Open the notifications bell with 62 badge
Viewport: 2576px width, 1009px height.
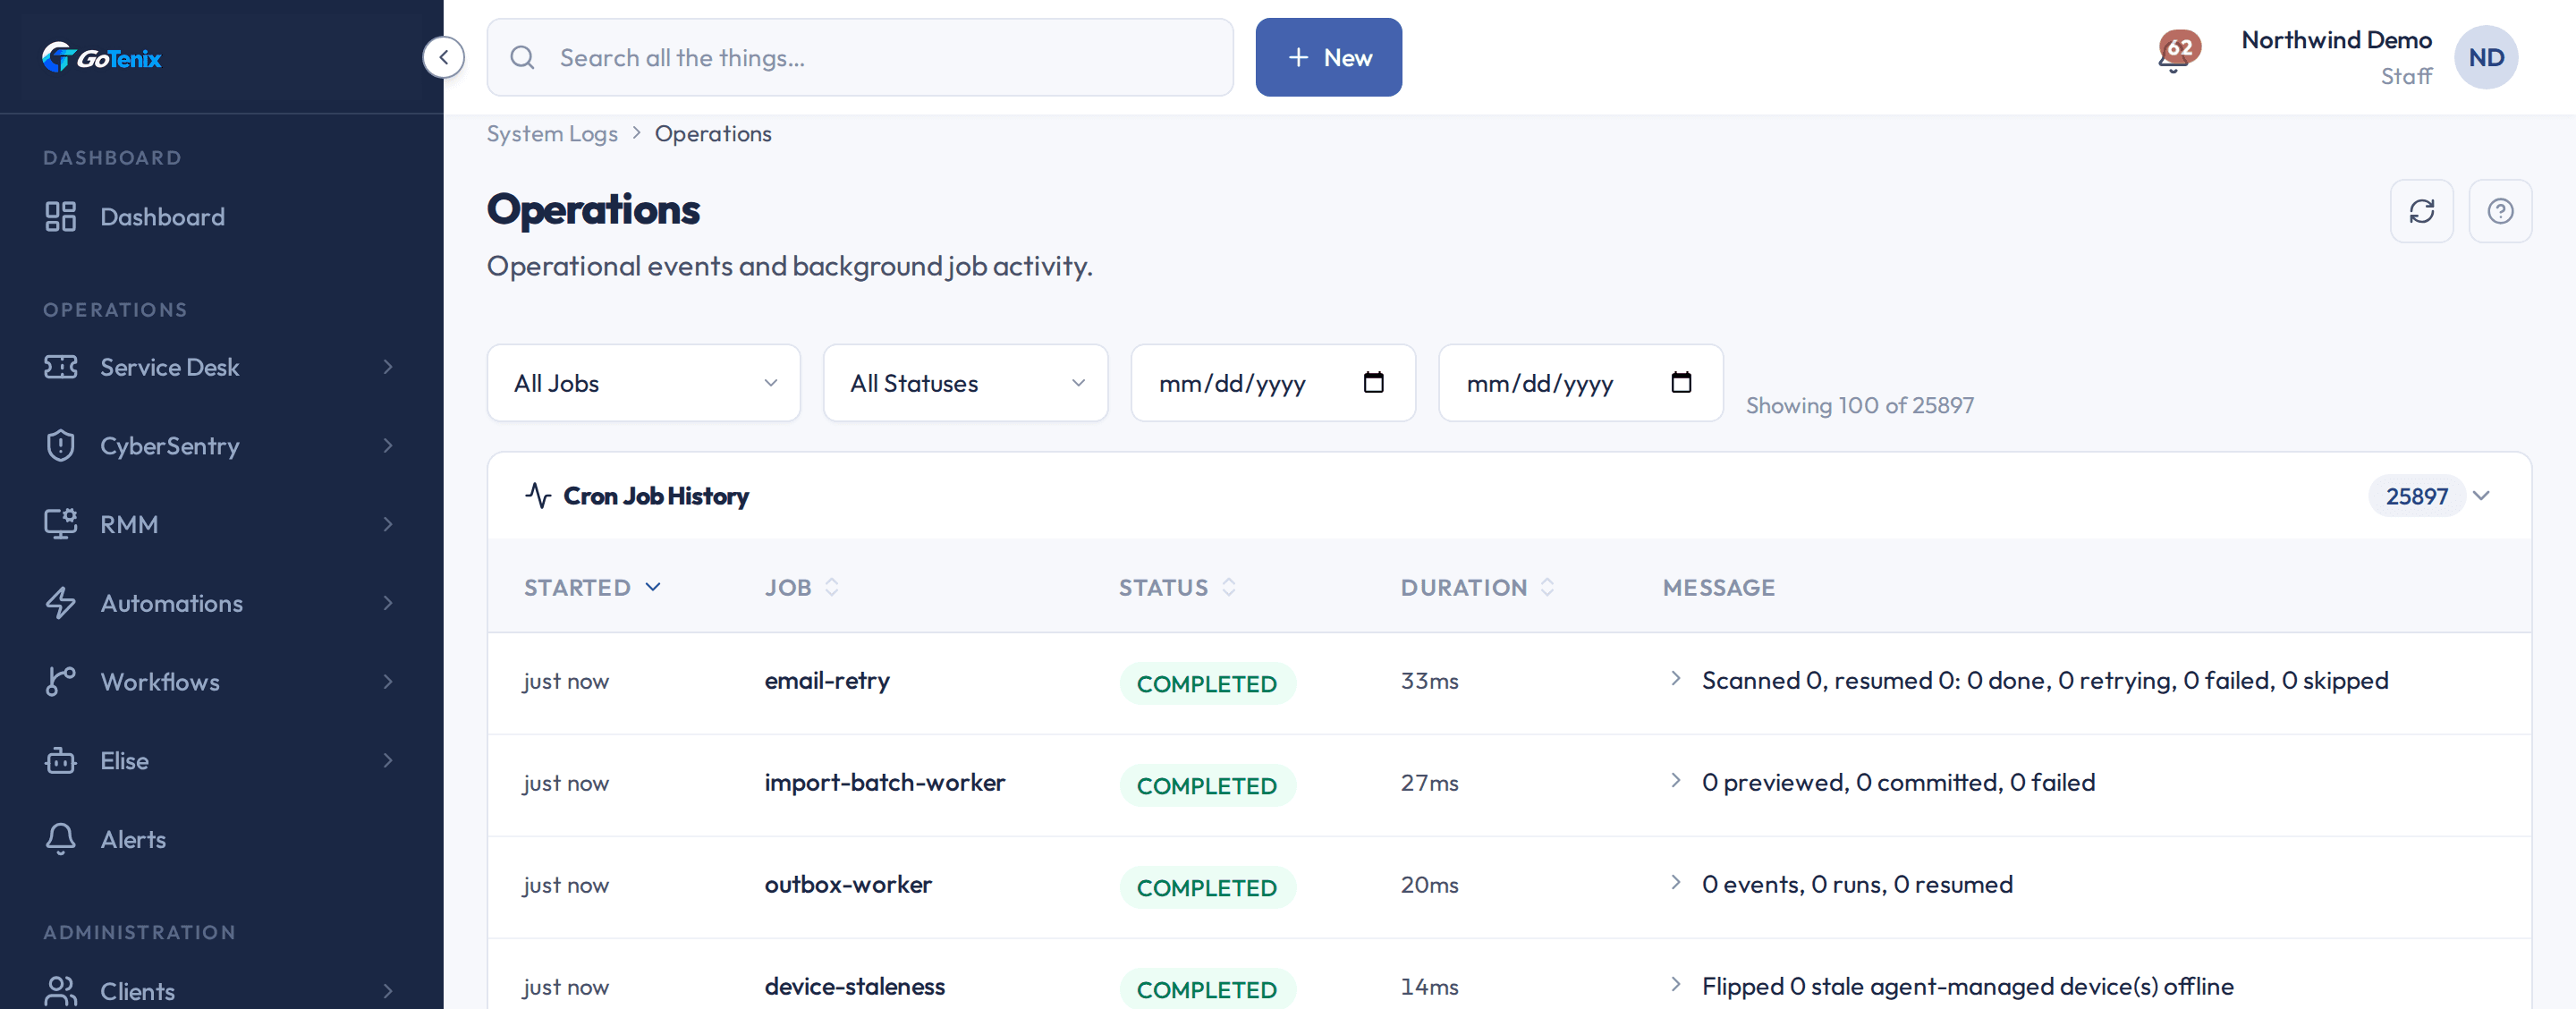point(2176,54)
